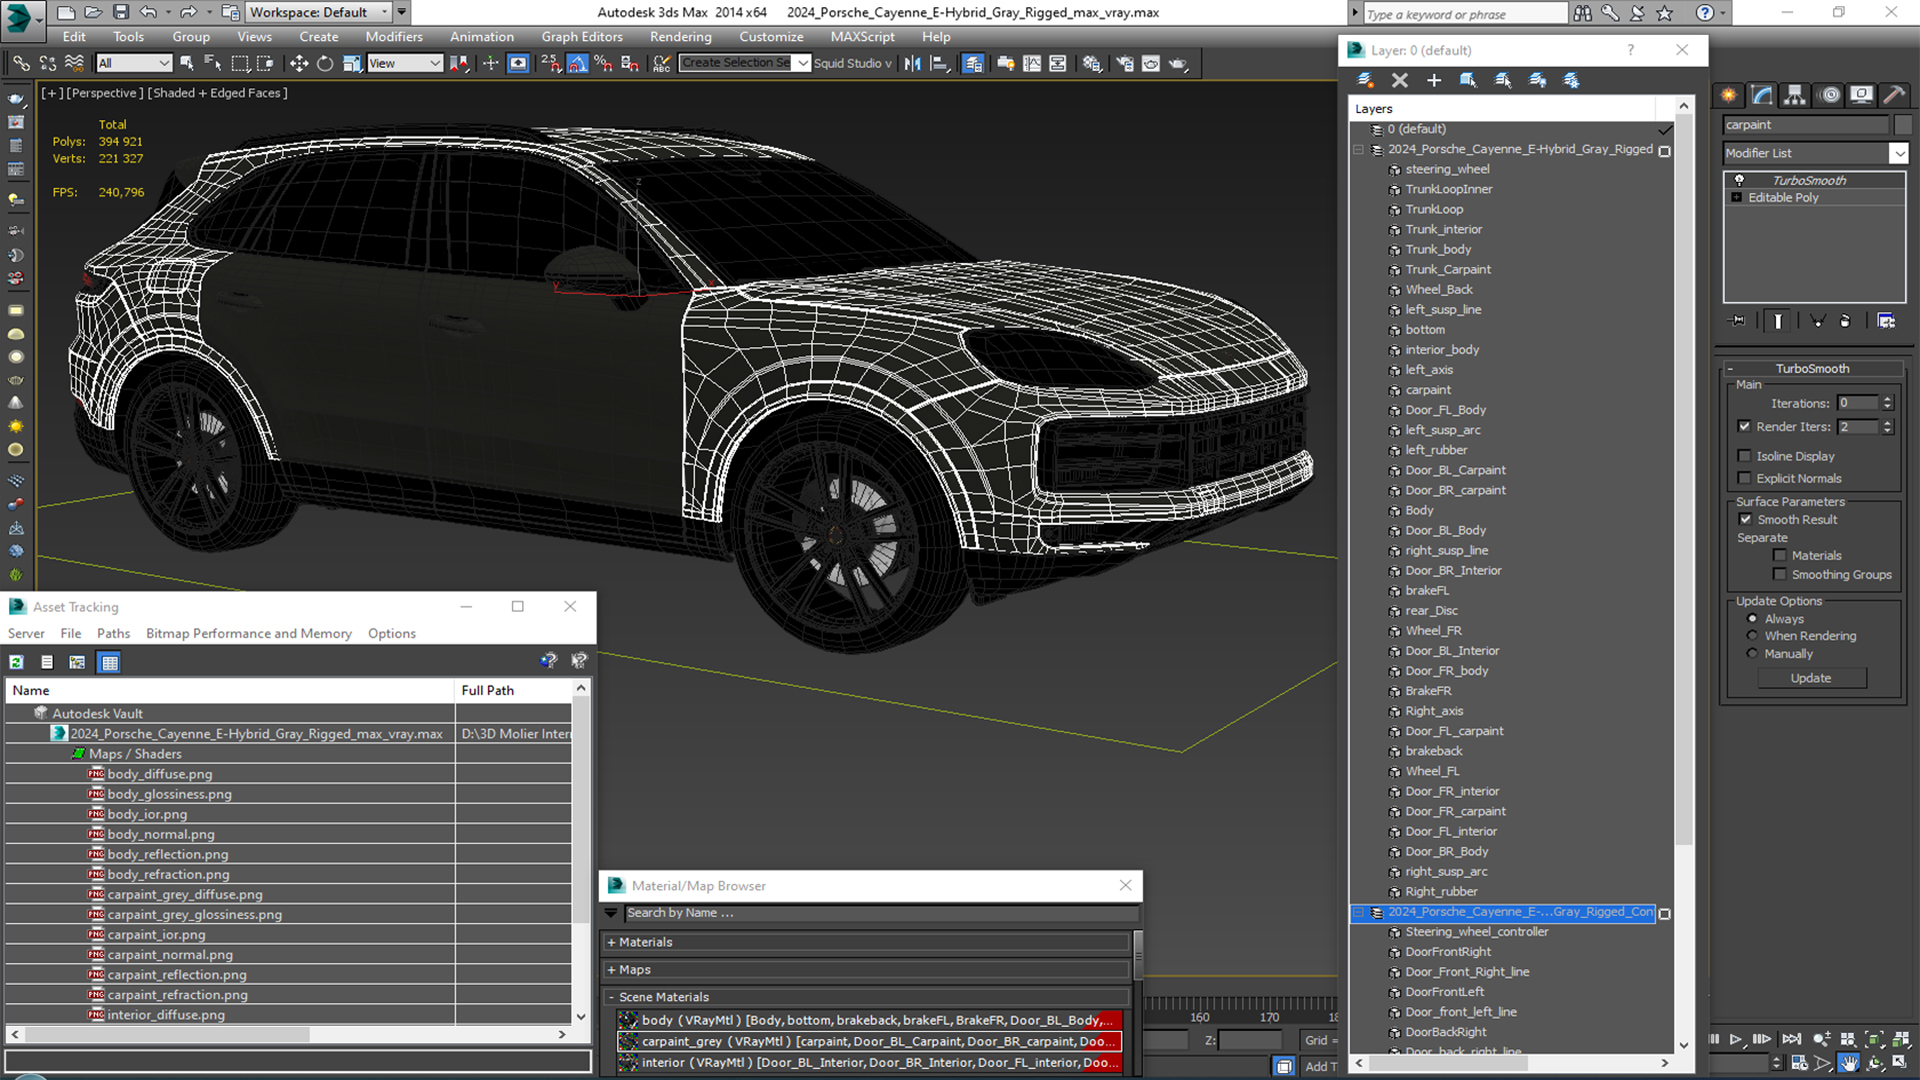
Task: Click Remove Modifier trash icon
Action: pyautogui.click(x=1845, y=321)
